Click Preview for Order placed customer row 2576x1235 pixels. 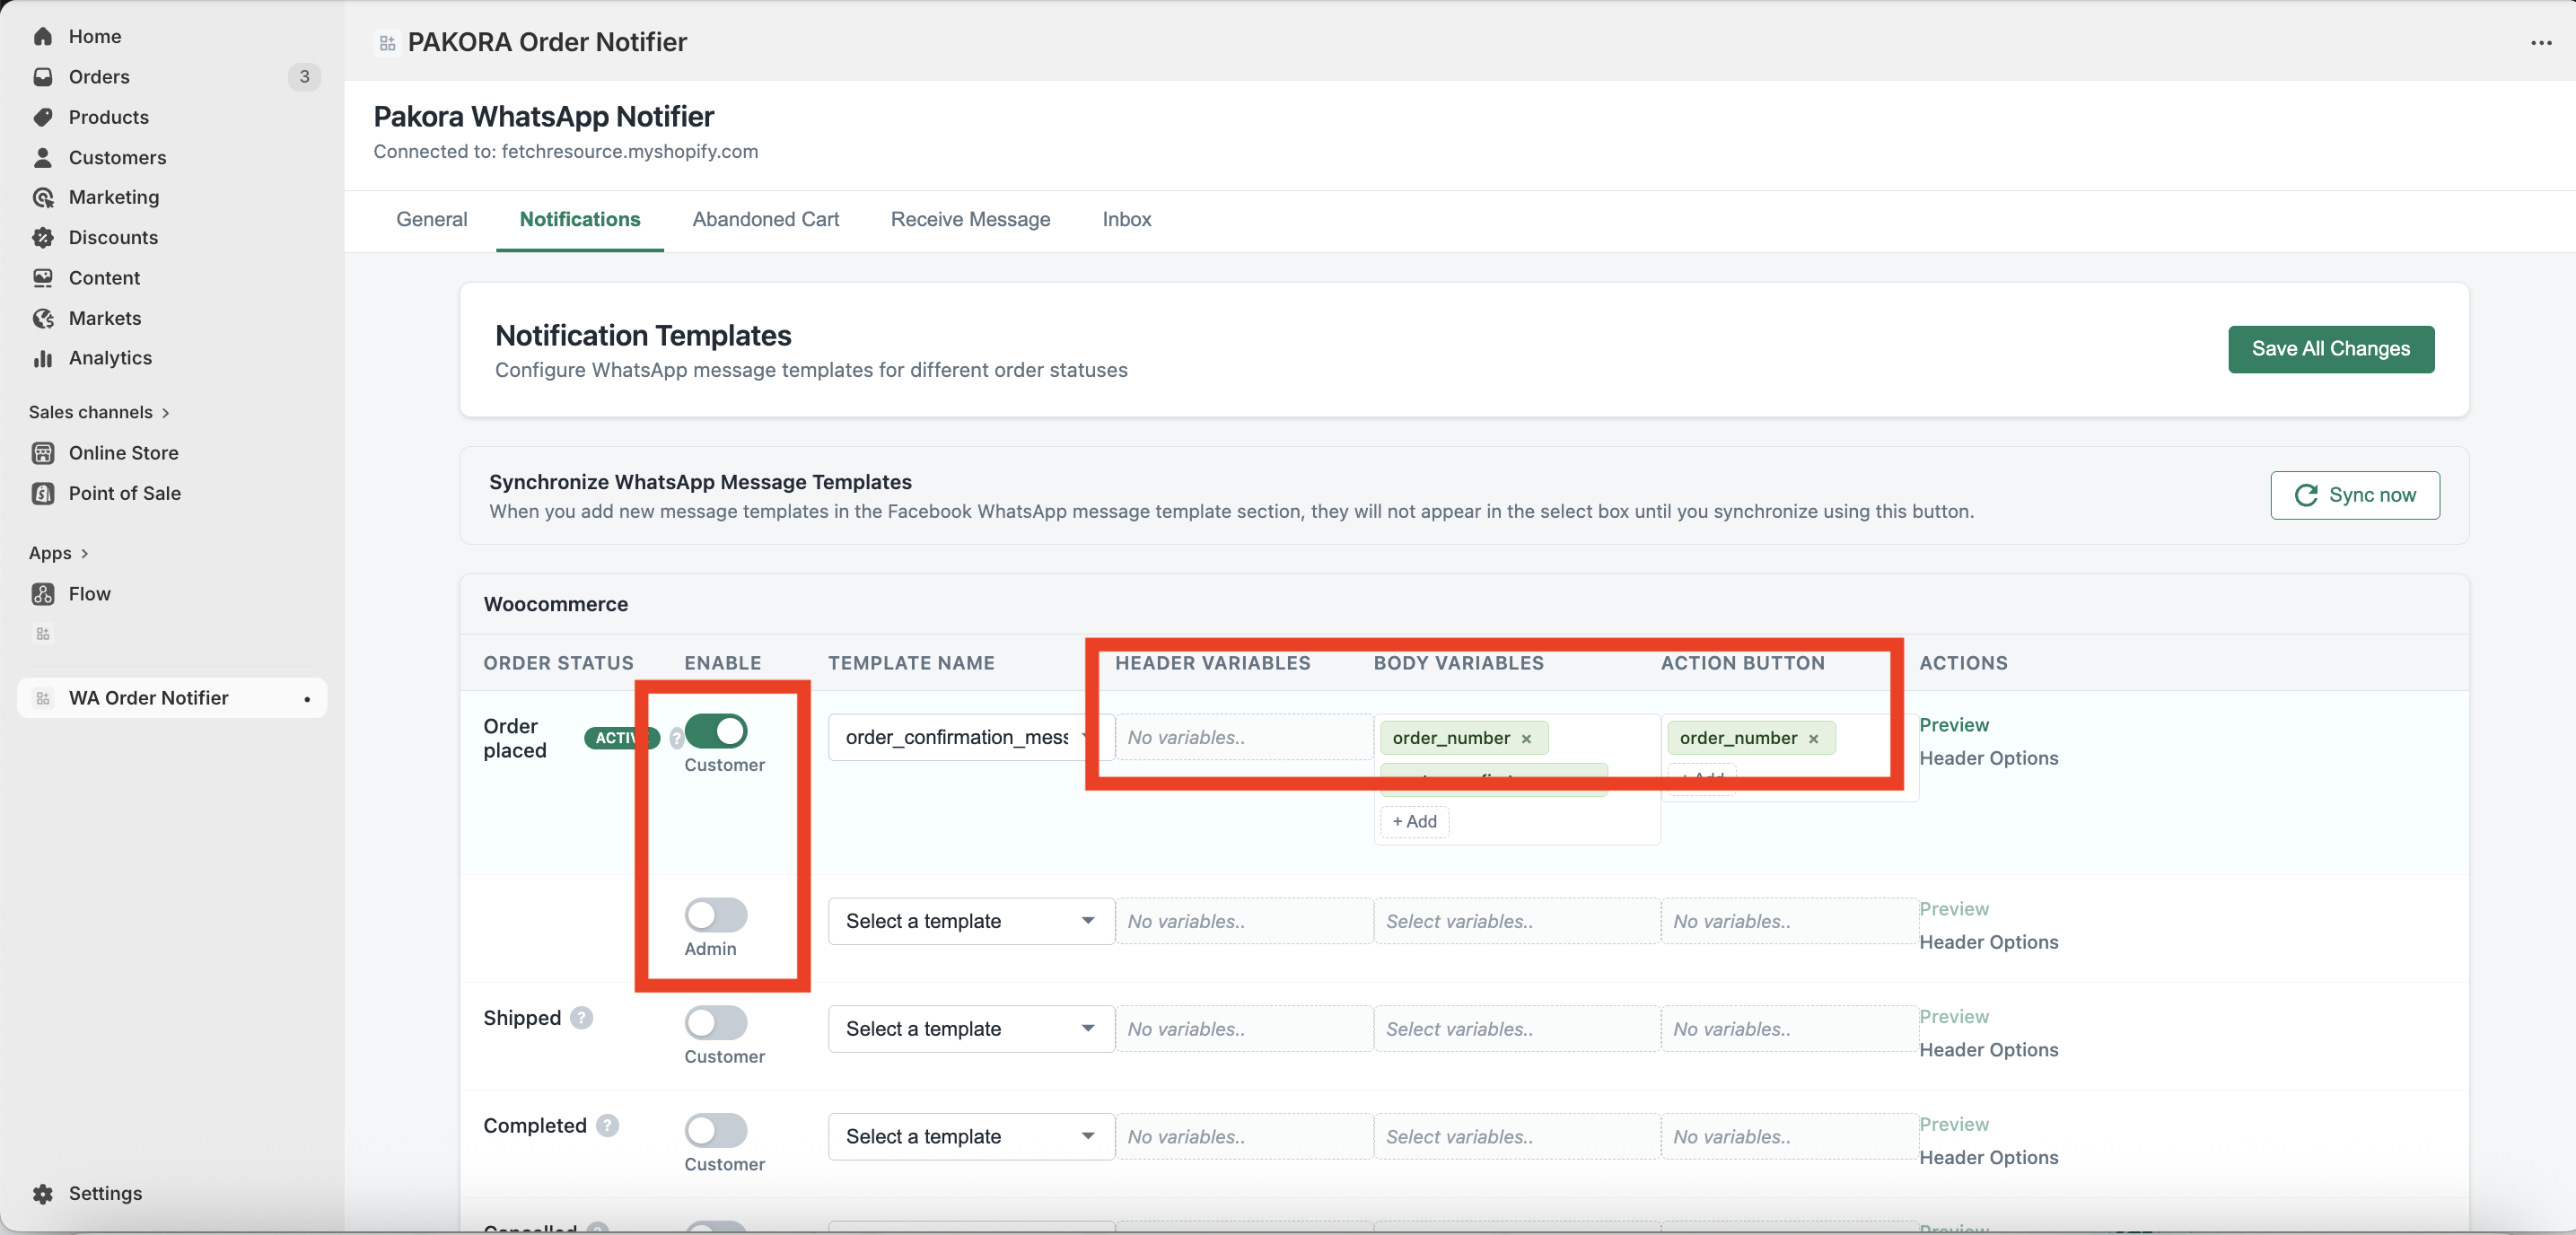[x=1954, y=725]
